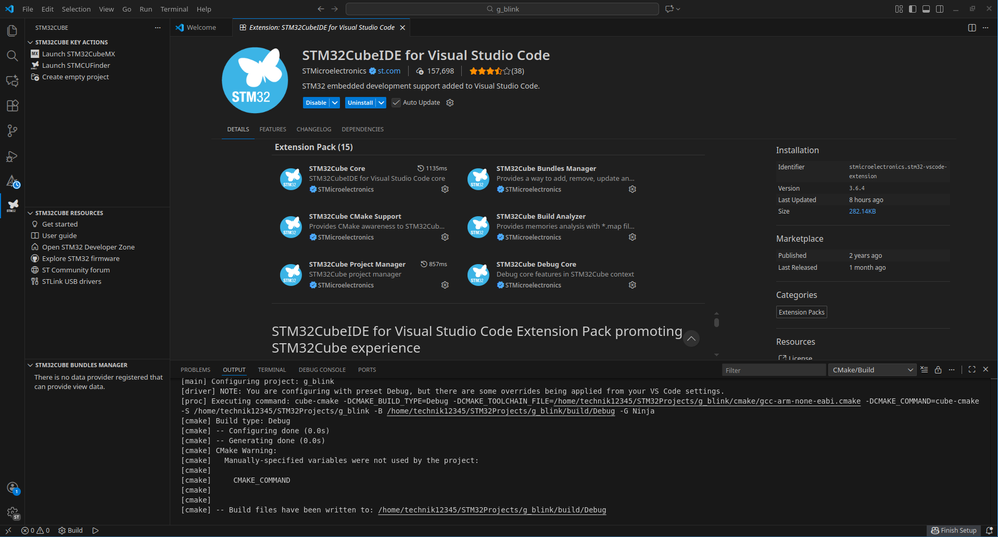The height and width of the screenshot is (537, 998).
Task: Click the g_blink command center search box
Action: coord(502,9)
